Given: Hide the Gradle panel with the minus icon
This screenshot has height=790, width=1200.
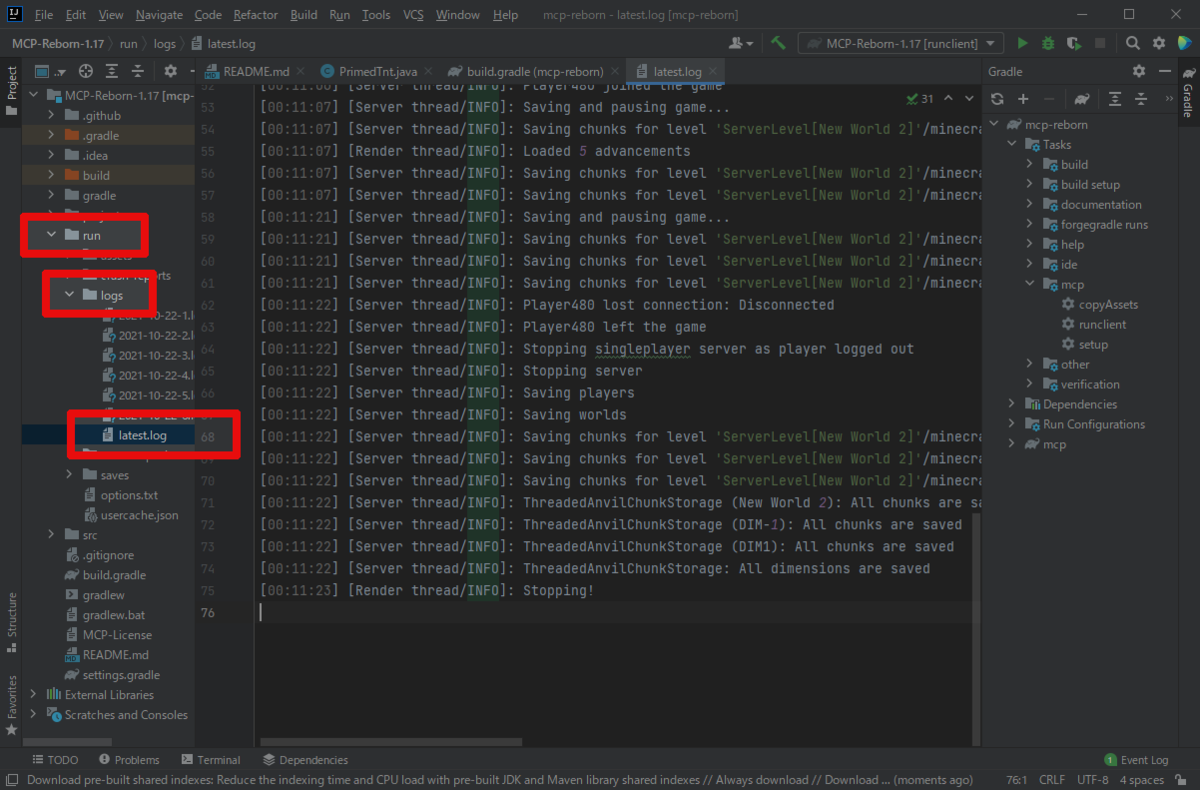Looking at the screenshot, I should point(1164,71).
